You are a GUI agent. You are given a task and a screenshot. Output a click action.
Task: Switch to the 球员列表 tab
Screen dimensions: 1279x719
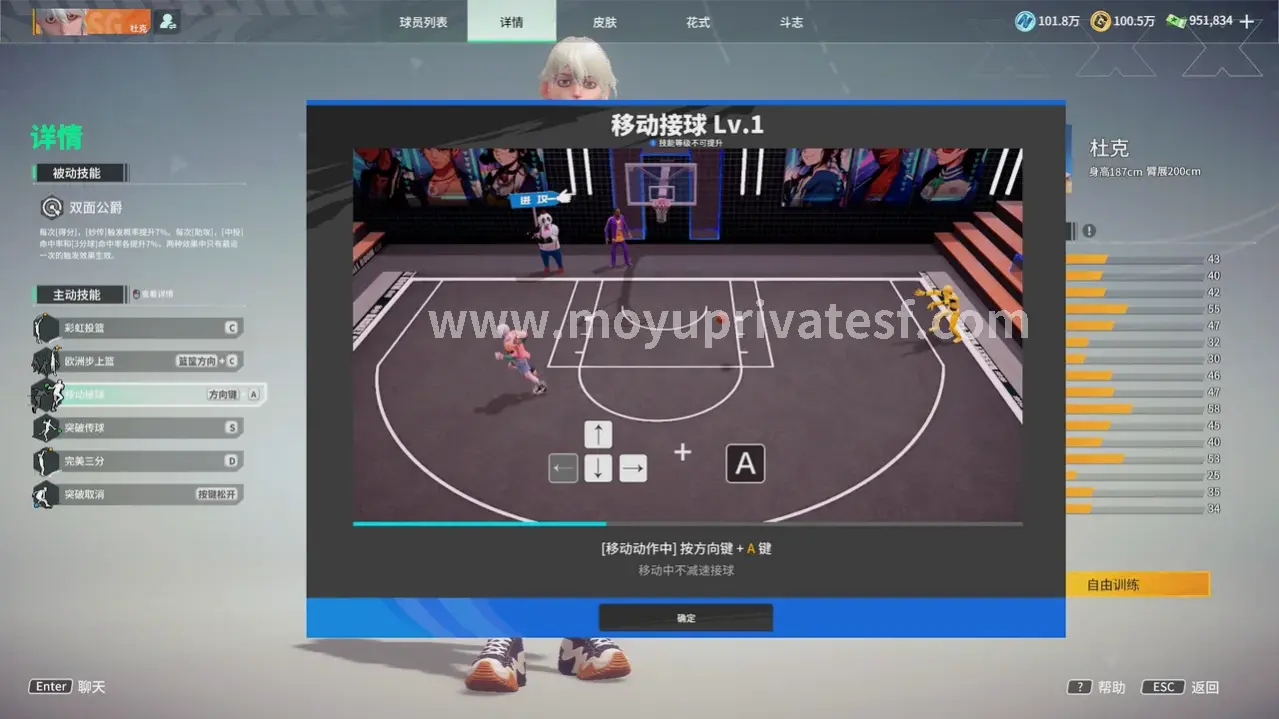point(423,22)
